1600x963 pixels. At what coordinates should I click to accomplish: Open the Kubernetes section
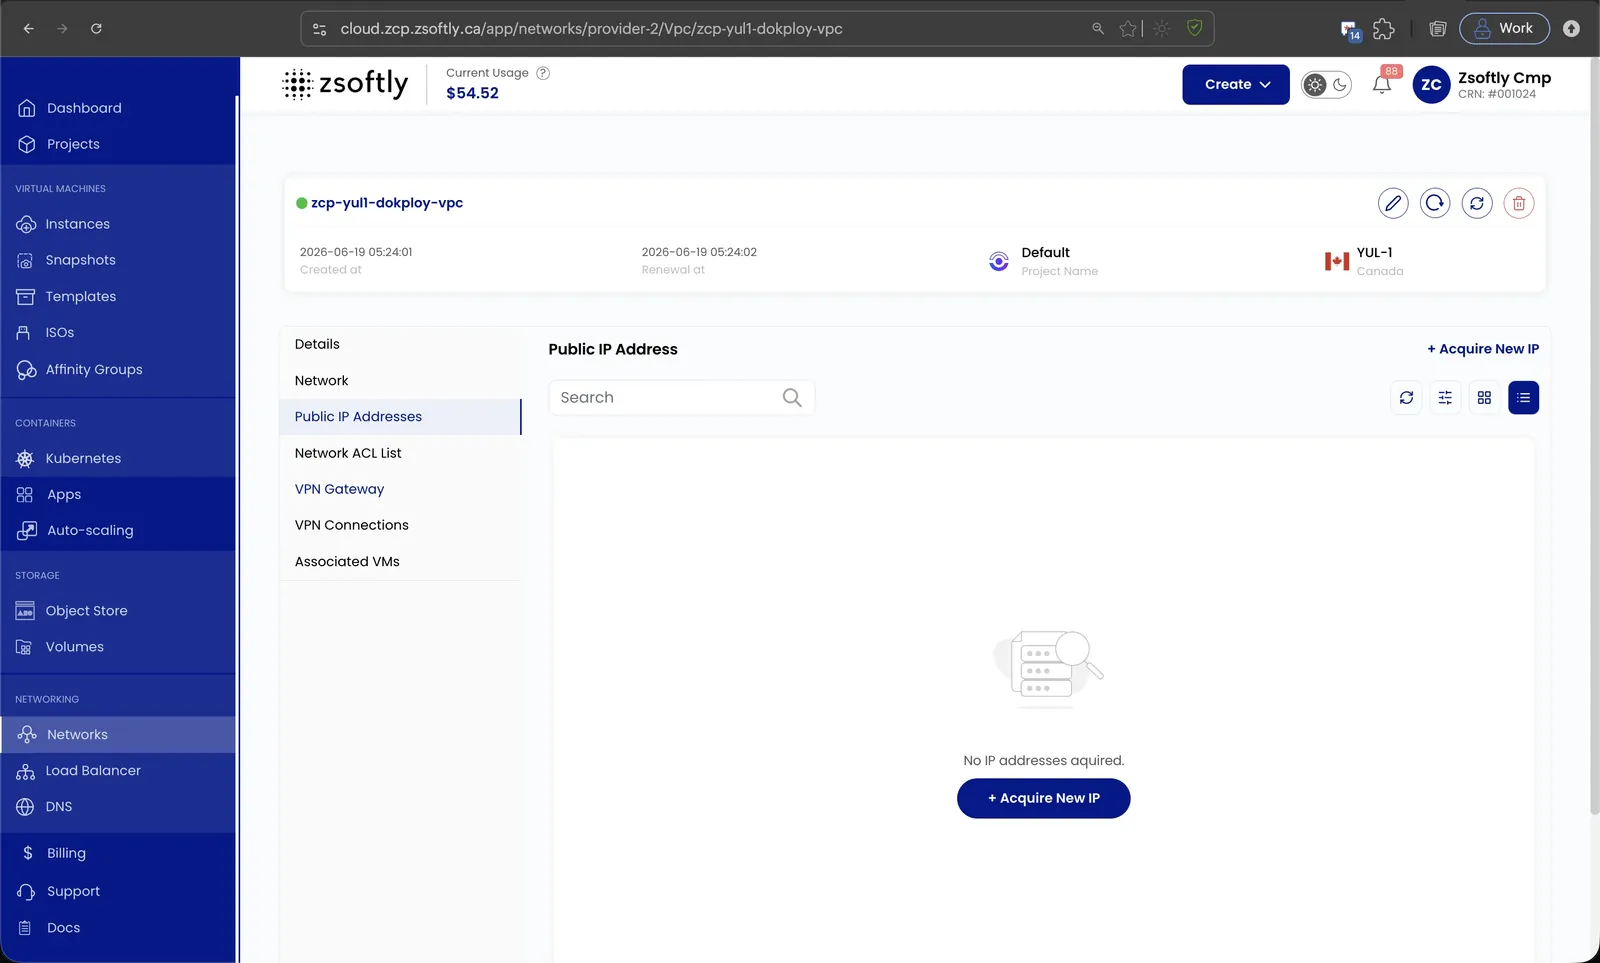coord(83,458)
